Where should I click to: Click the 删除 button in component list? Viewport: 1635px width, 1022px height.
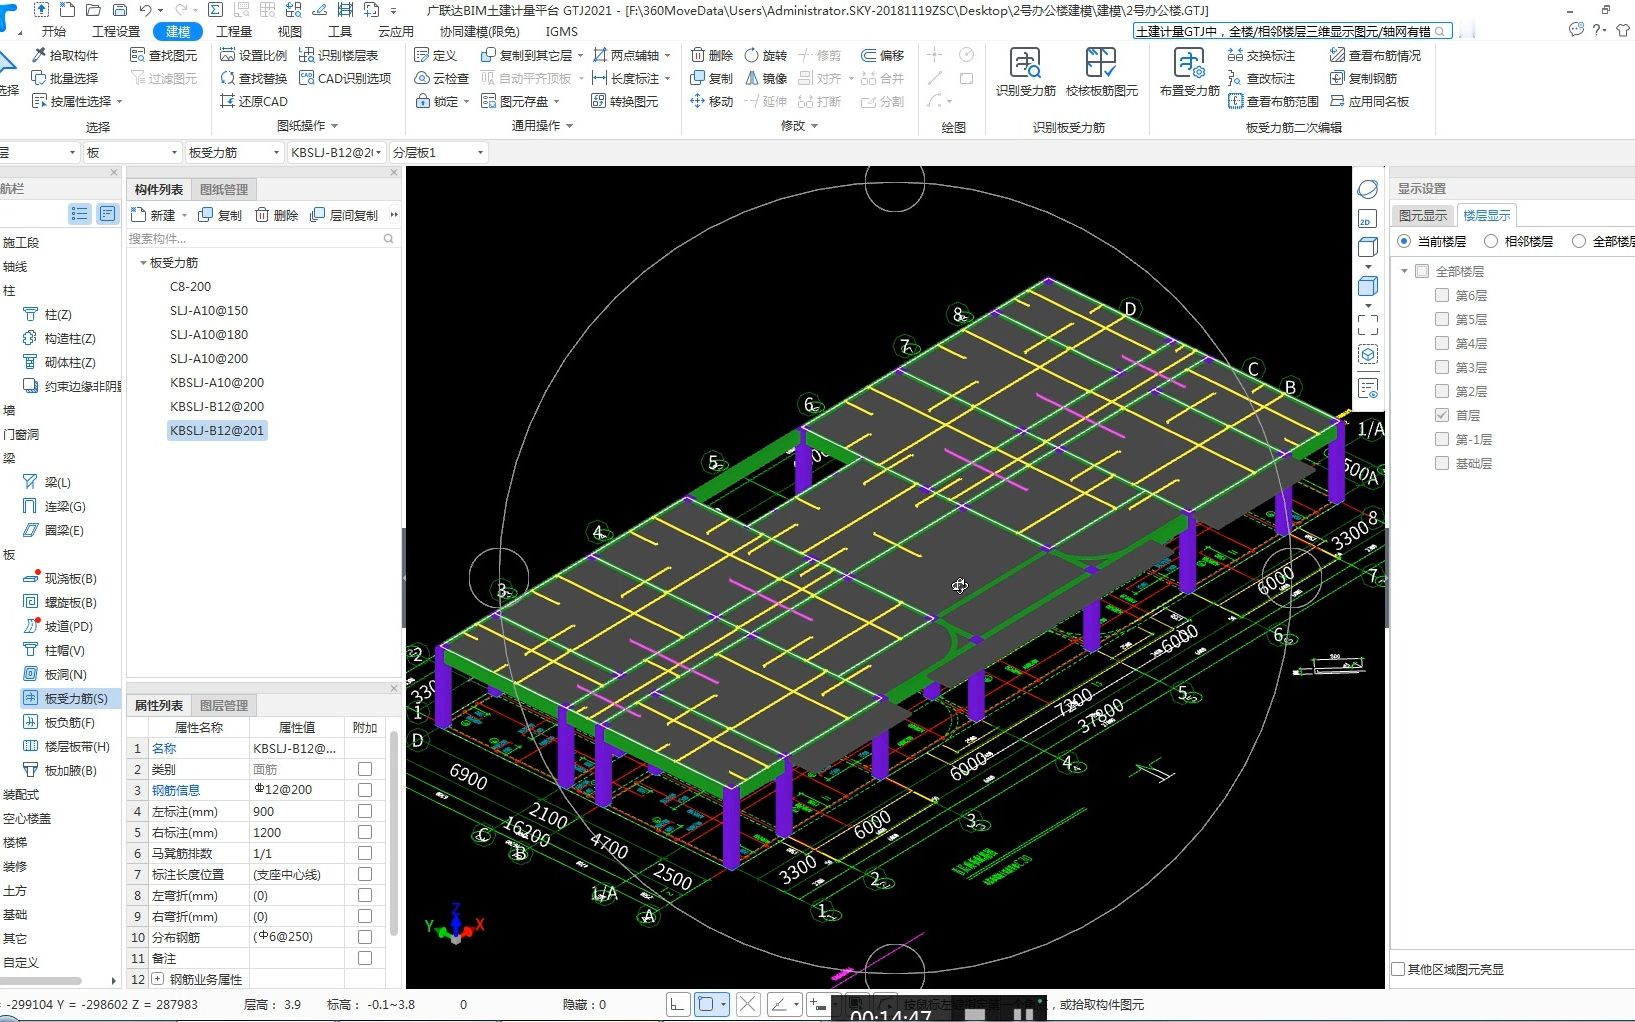click(276, 215)
